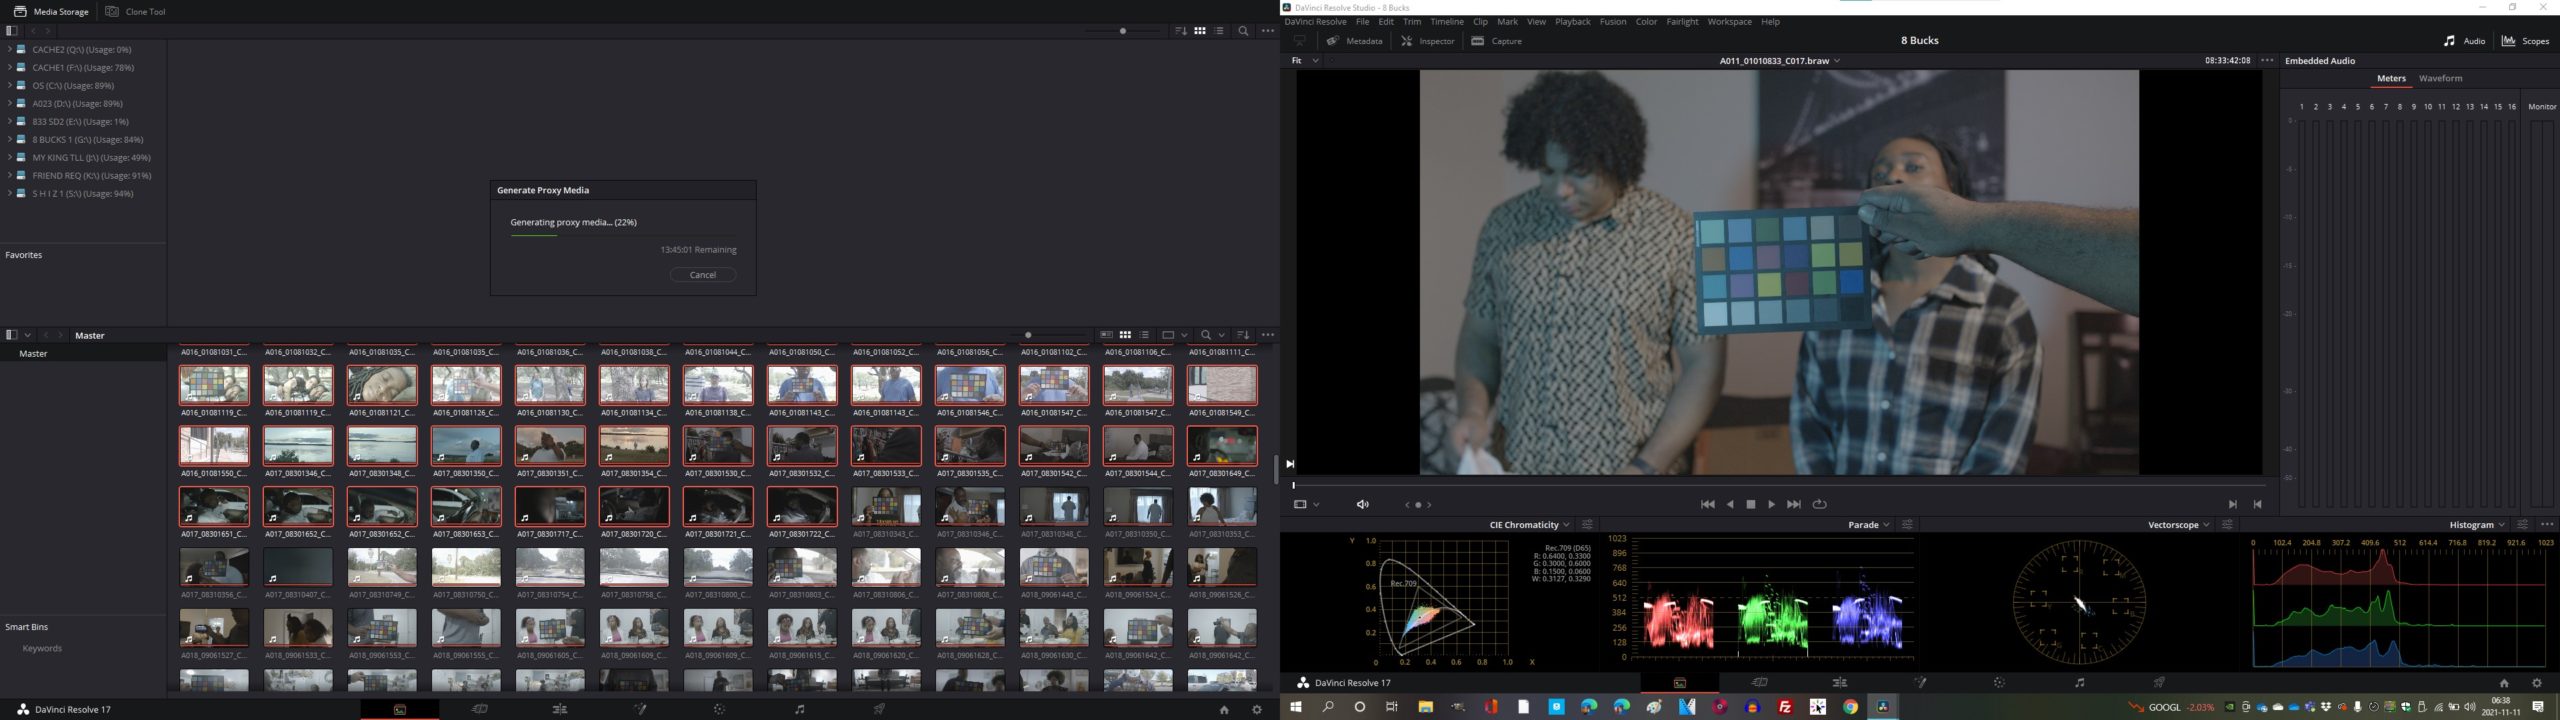2560x720 pixels.
Task: Toggle the Scopes panel
Action: click(2526, 41)
